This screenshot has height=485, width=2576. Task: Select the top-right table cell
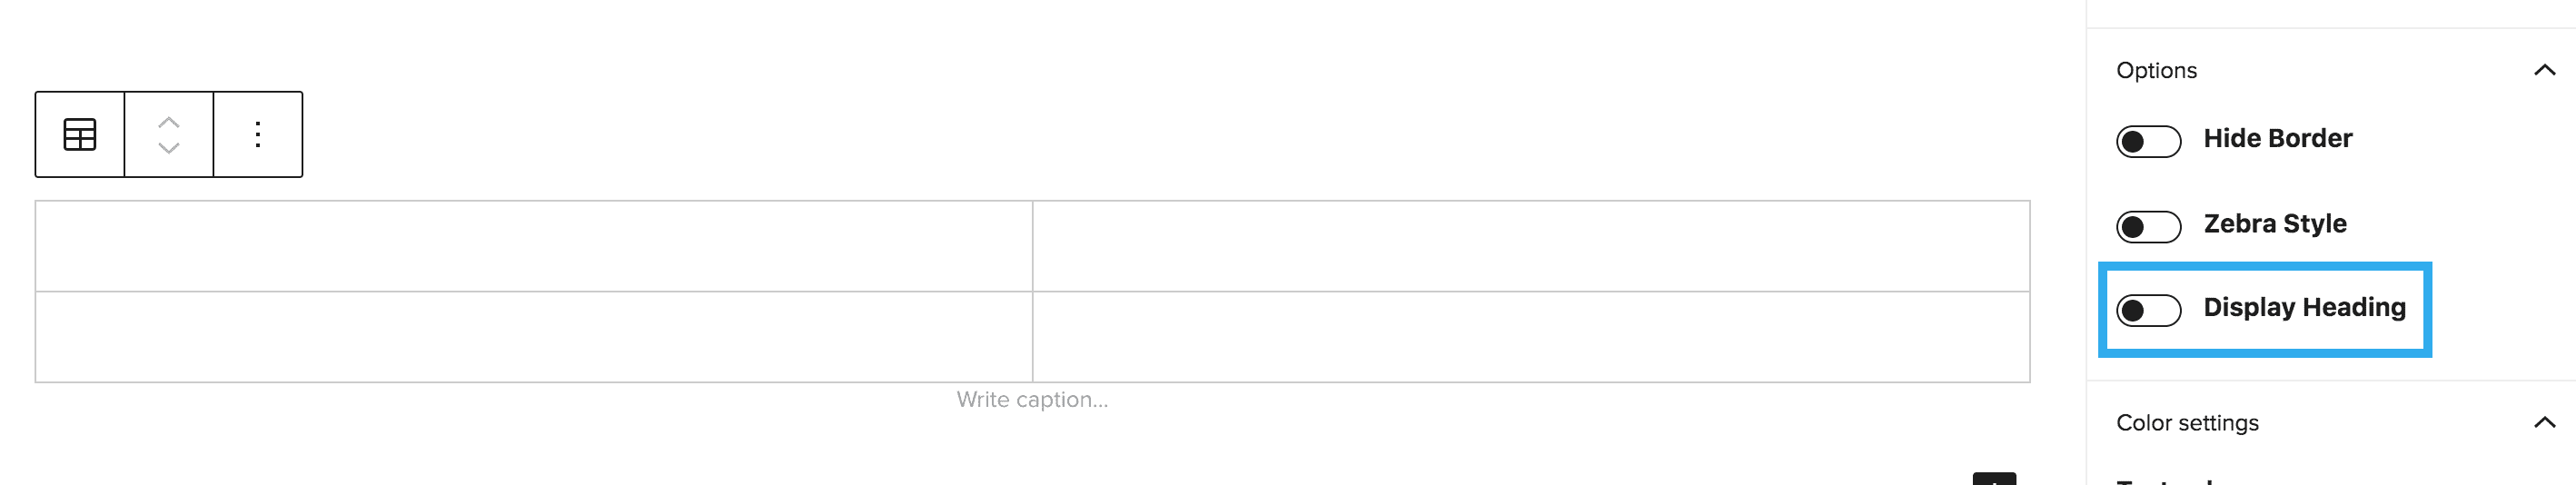pos(1530,246)
